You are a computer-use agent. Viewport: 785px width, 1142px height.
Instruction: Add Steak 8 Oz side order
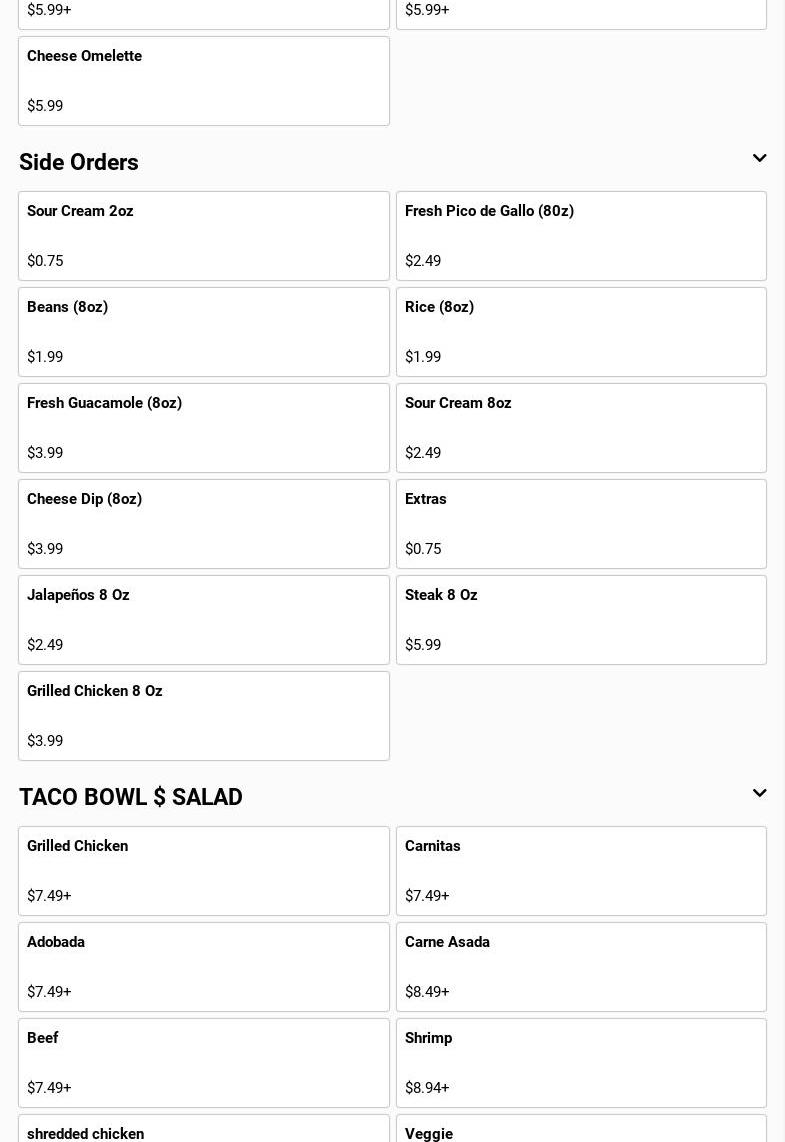click(581, 620)
